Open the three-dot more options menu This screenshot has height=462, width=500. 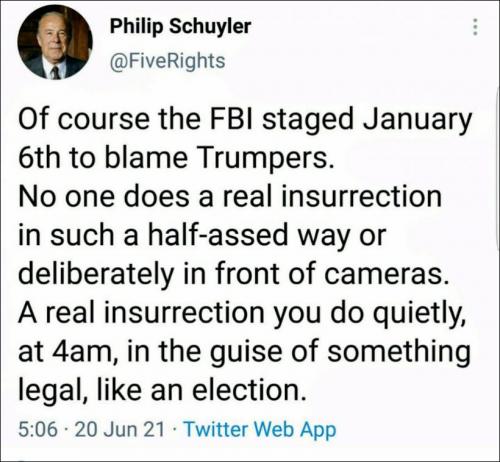click(x=475, y=27)
